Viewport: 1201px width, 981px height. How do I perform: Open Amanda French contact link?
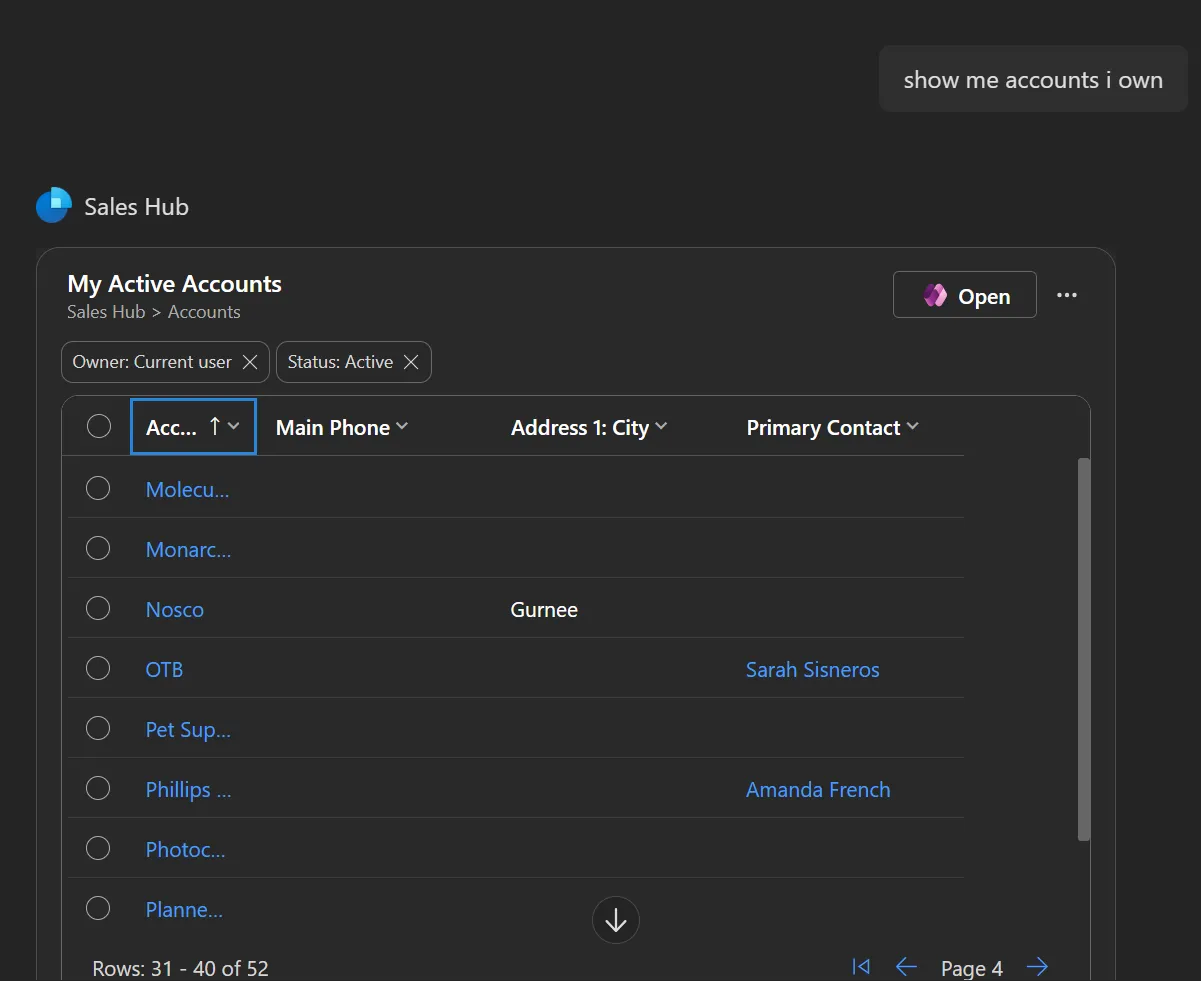coord(818,790)
